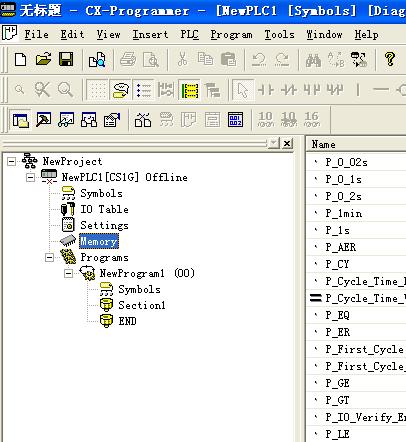Select the P_CY symbol row
The width and height of the screenshot is (406, 442).
coord(356,264)
